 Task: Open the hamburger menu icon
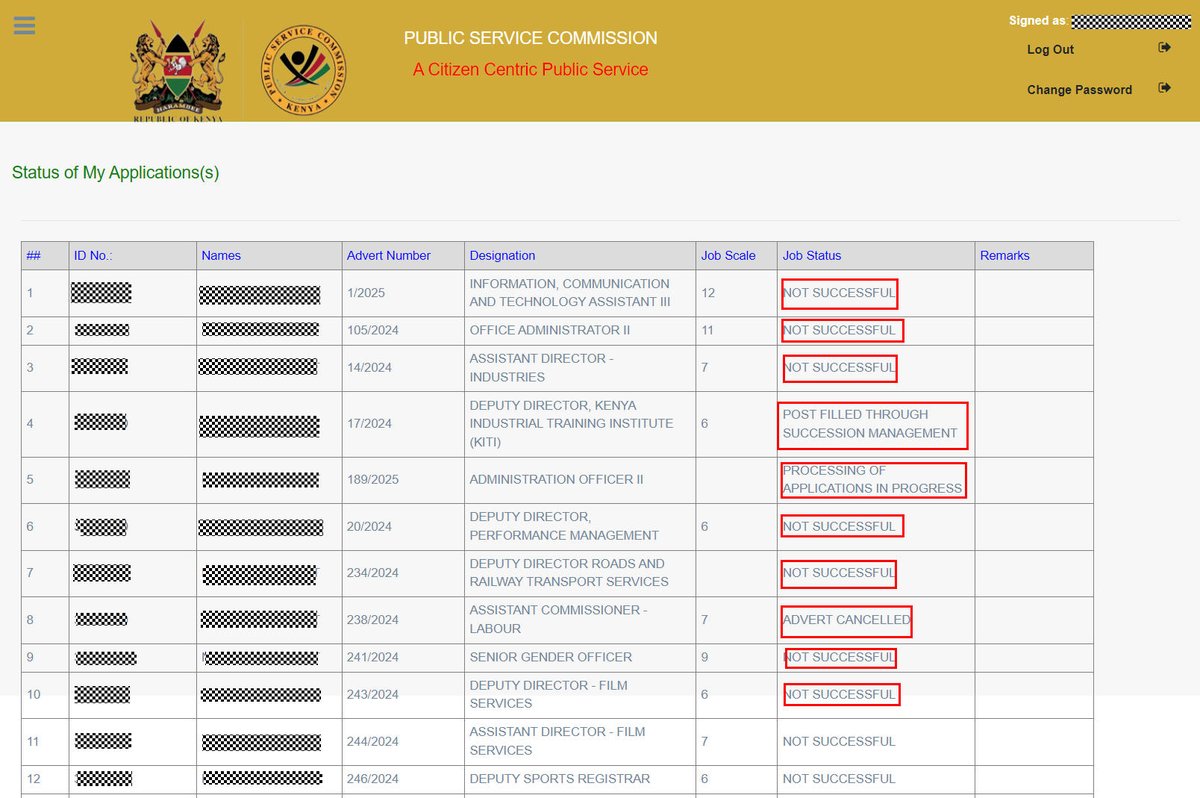click(25, 26)
